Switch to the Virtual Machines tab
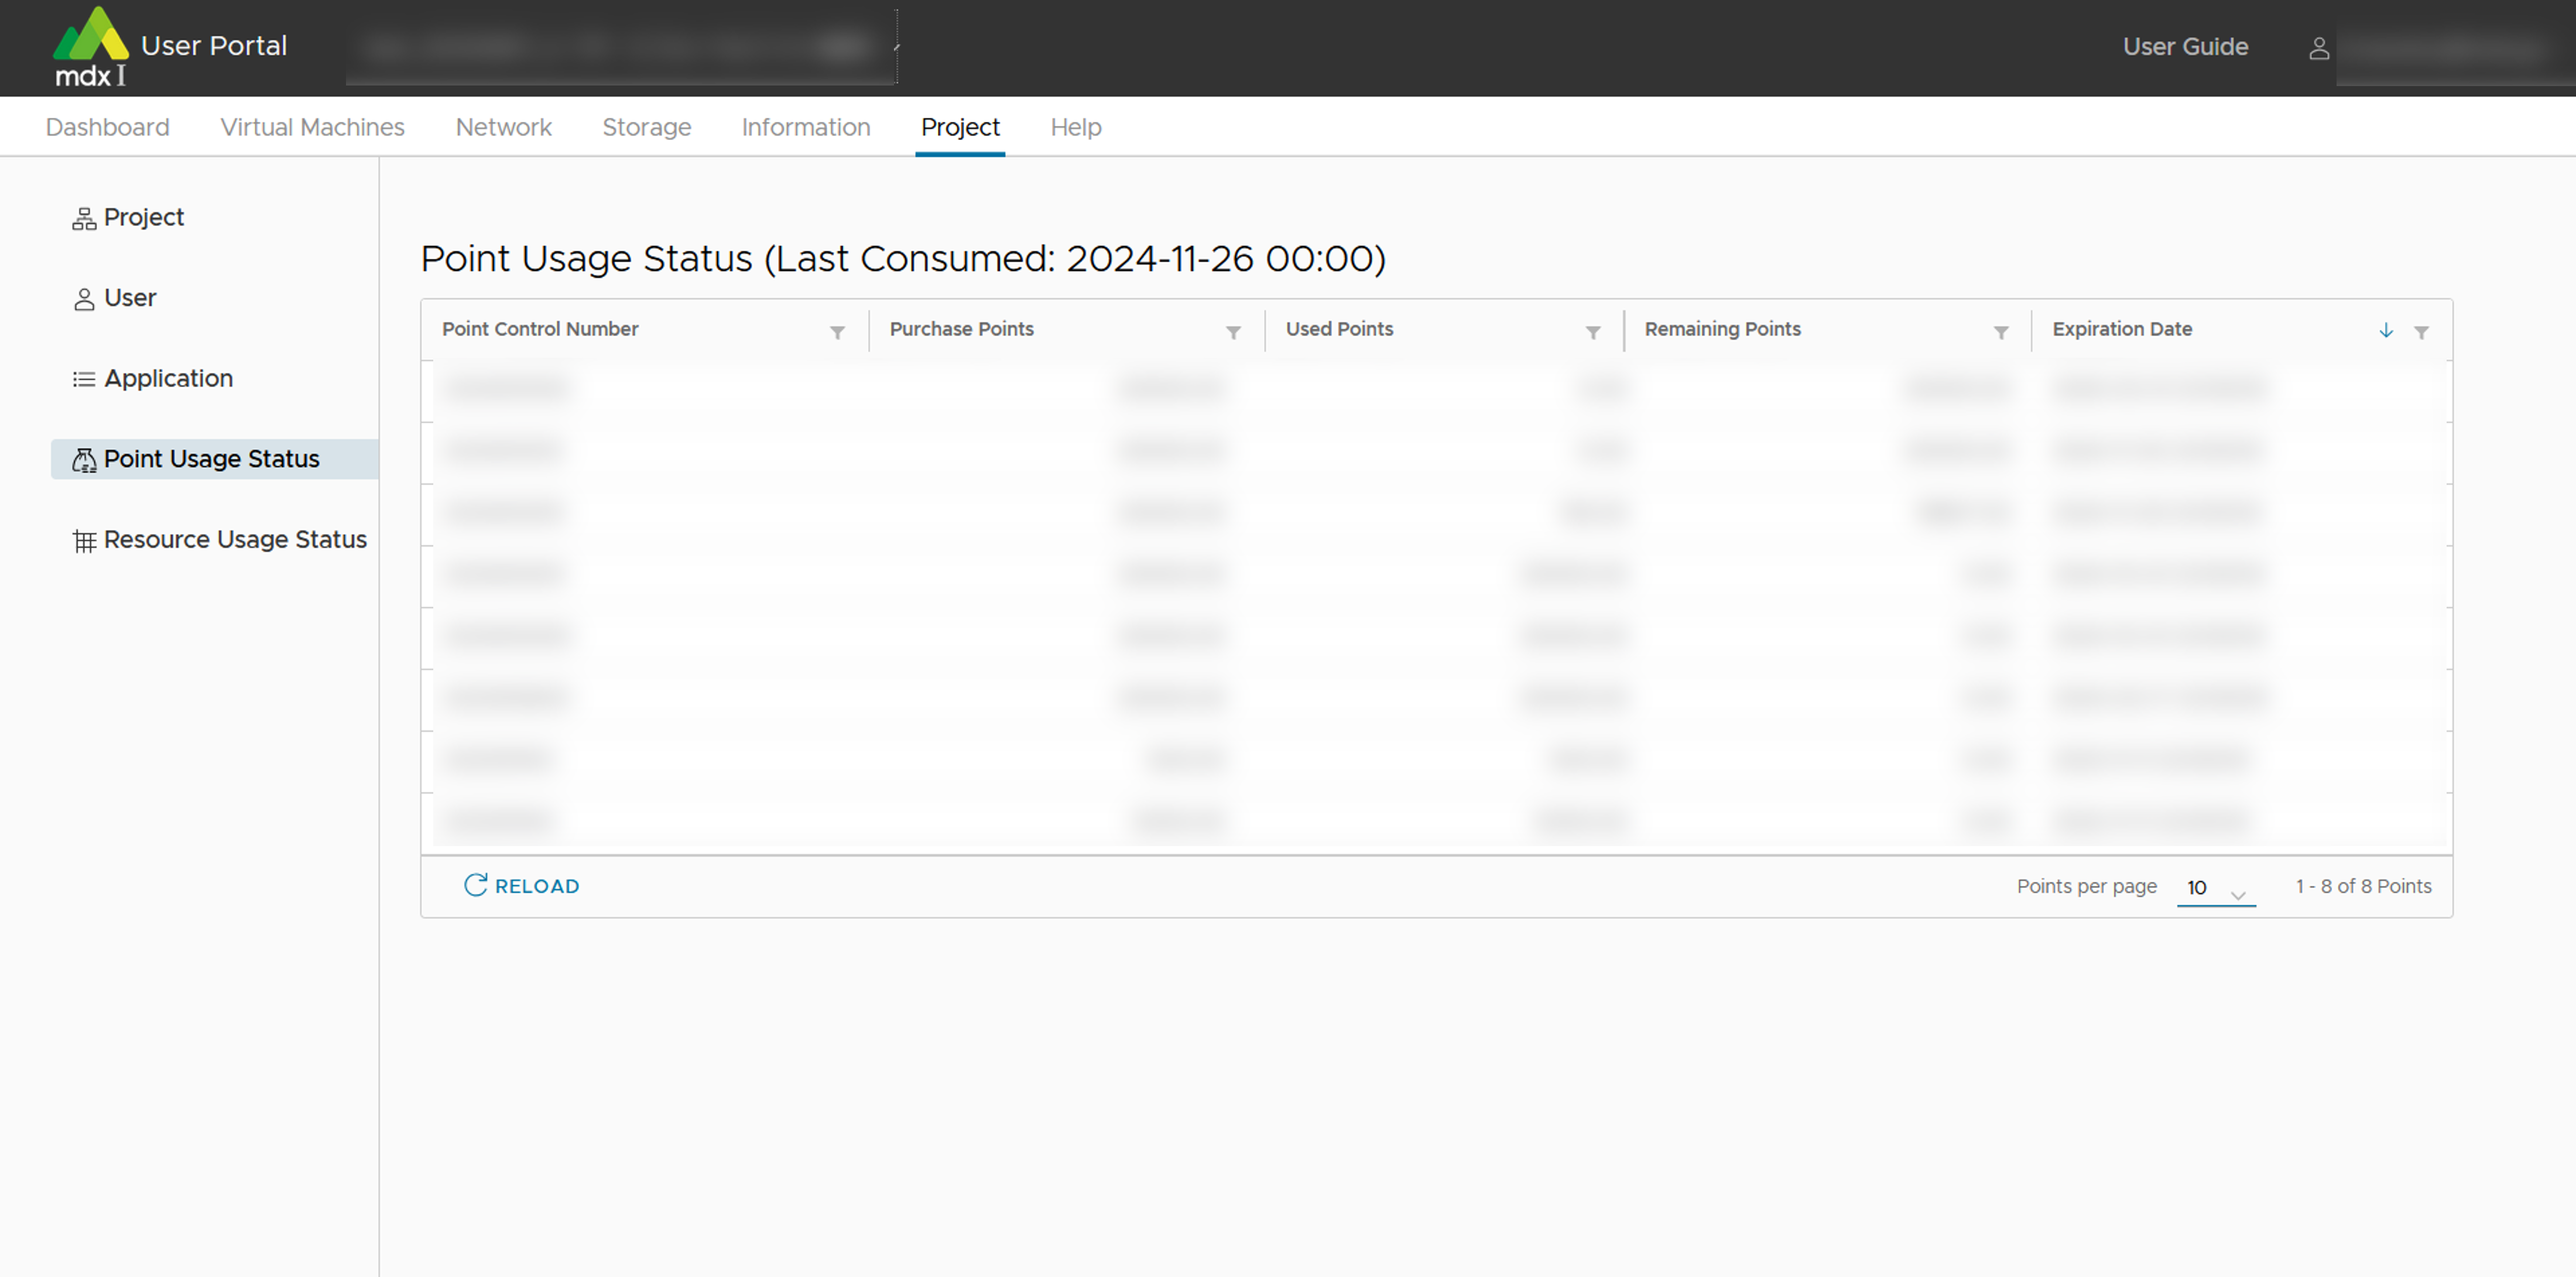The width and height of the screenshot is (2576, 1277). pos(312,127)
